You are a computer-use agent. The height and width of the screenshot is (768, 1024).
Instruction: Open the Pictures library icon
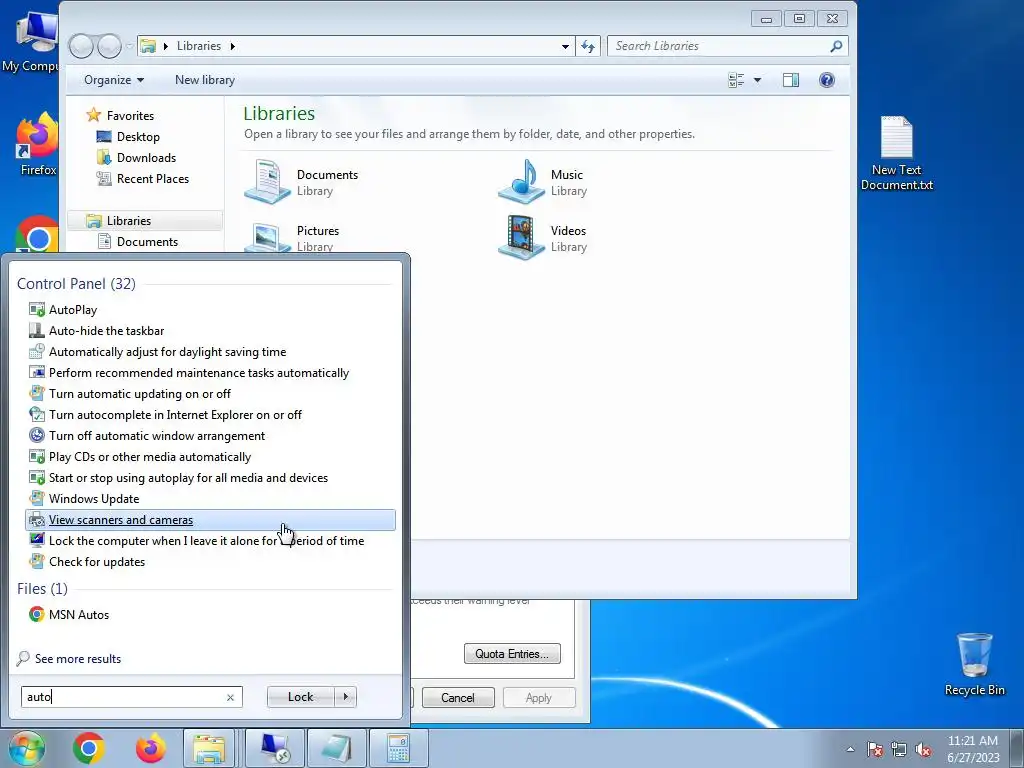tap(266, 238)
